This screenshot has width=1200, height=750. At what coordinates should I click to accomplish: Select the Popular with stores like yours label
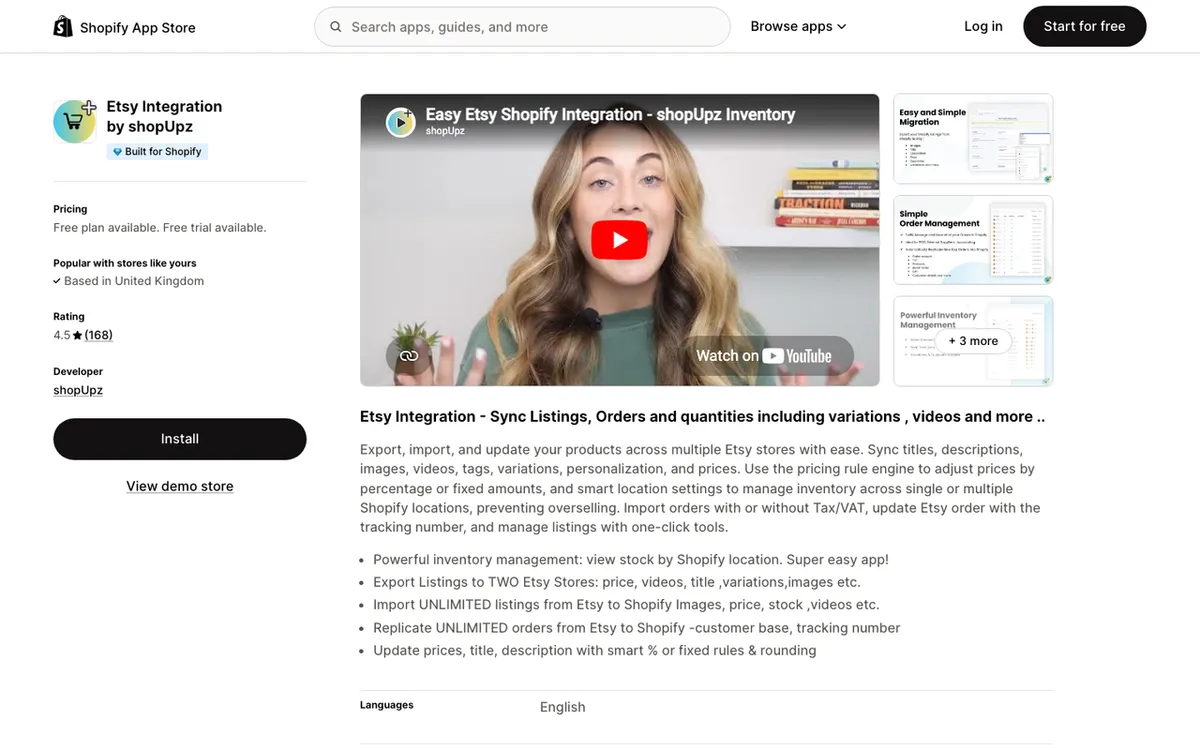coord(125,263)
